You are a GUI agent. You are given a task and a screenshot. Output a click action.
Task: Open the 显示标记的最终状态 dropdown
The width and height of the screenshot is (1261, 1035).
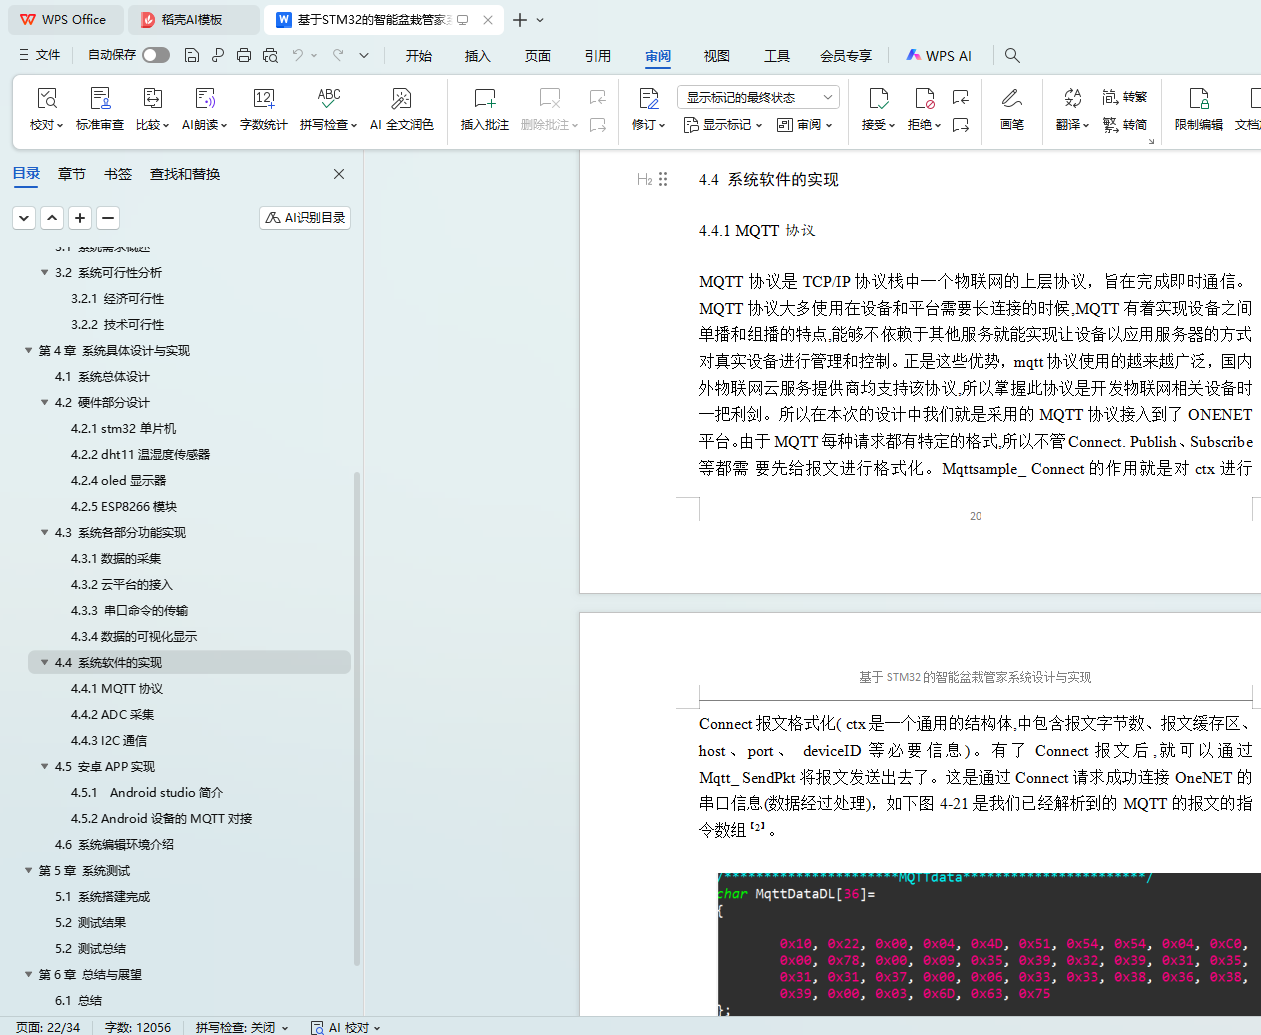[758, 97]
